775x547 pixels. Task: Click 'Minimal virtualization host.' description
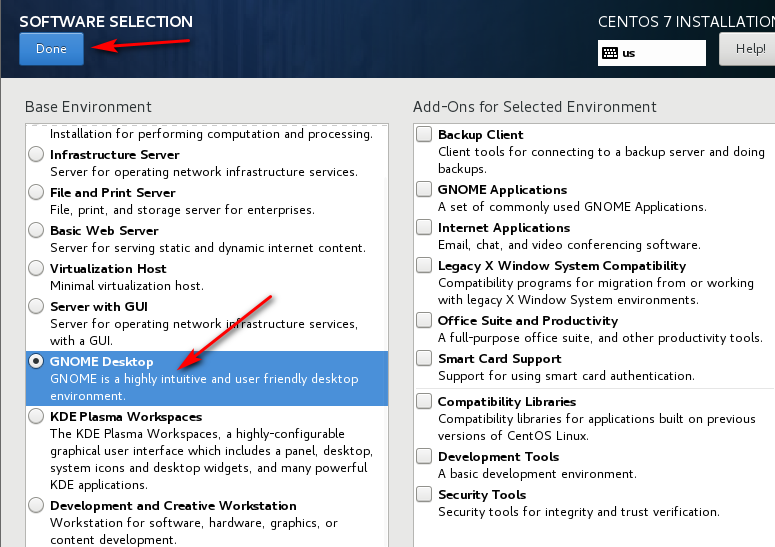tap(127, 286)
